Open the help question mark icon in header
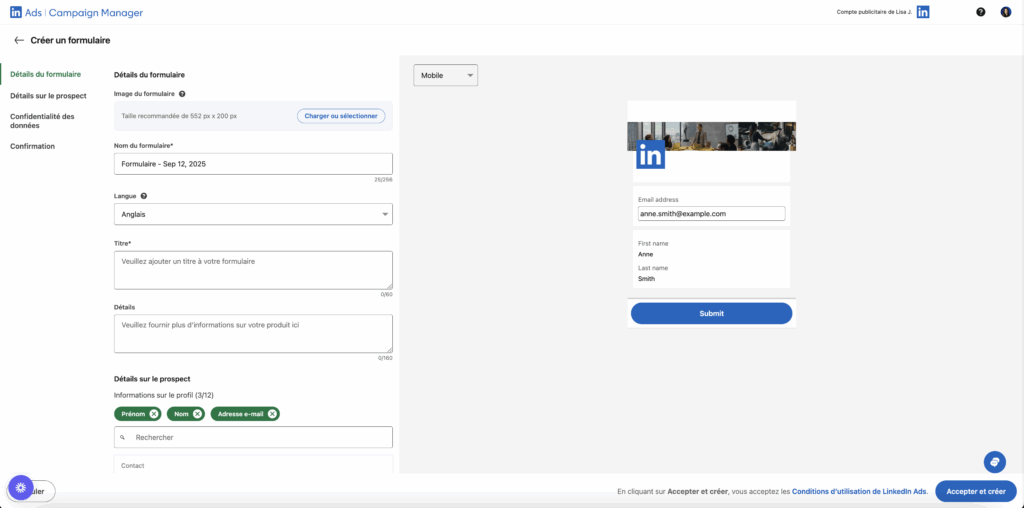 click(x=980, y=12)
